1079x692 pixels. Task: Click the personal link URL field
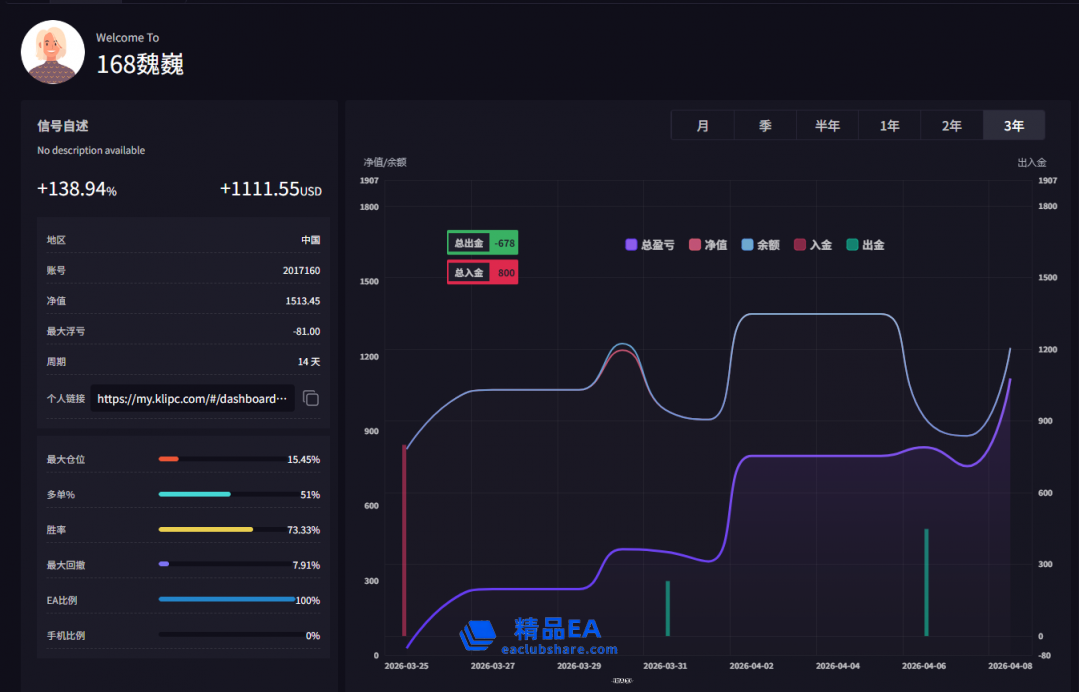[192, 398]
